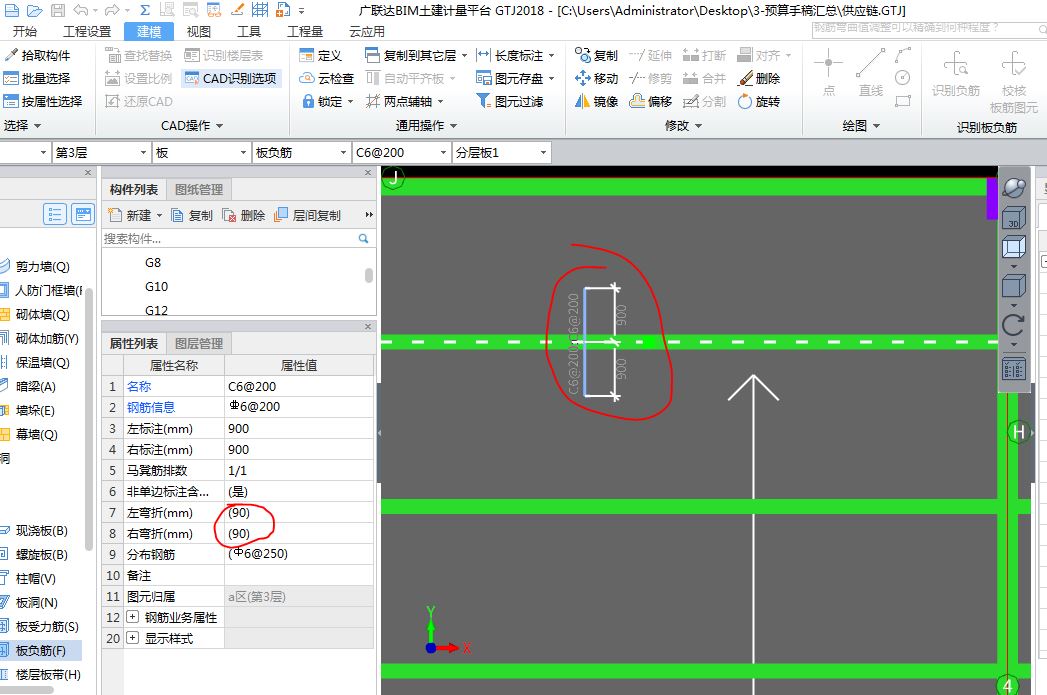1047x695 pixels.
Task: Select 批量选择 batch select tool
Action: 37,78
